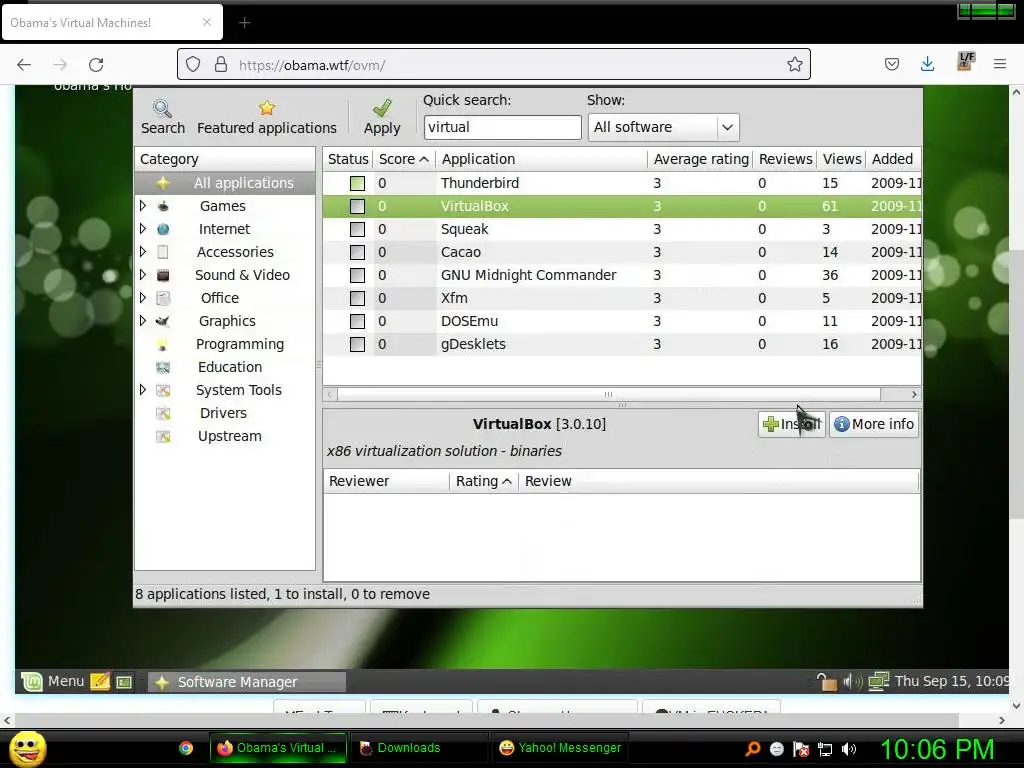Click the smiley start button
This screenshot has height=768, width=1024.
27,749
